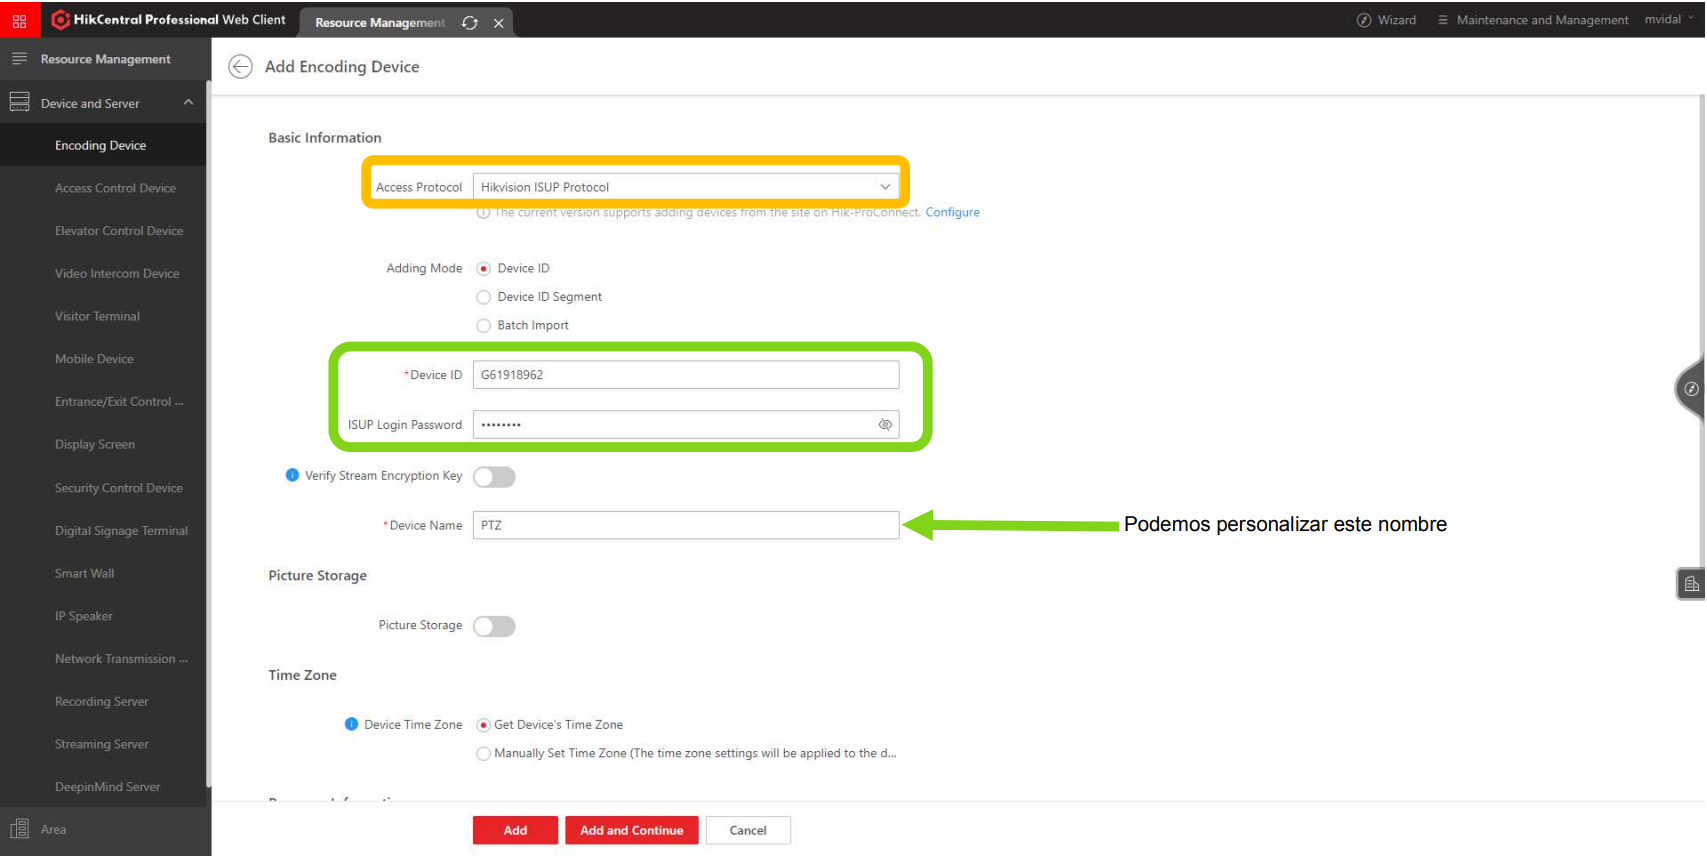The height and width of the screenshot is (858, 1707).
Task: Collapse the Device and Server section
Action: pos(188,103)
